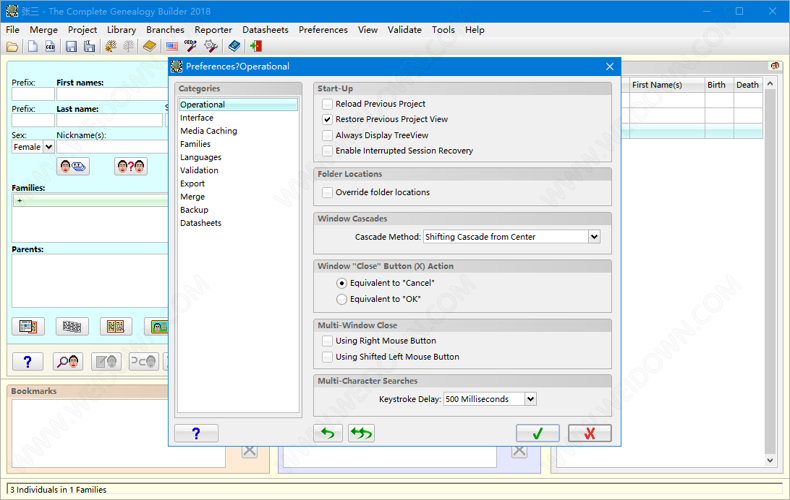Screen dimensions: 790x500
Task: Click the GED file import icon
Action: [x=50, y=47]
